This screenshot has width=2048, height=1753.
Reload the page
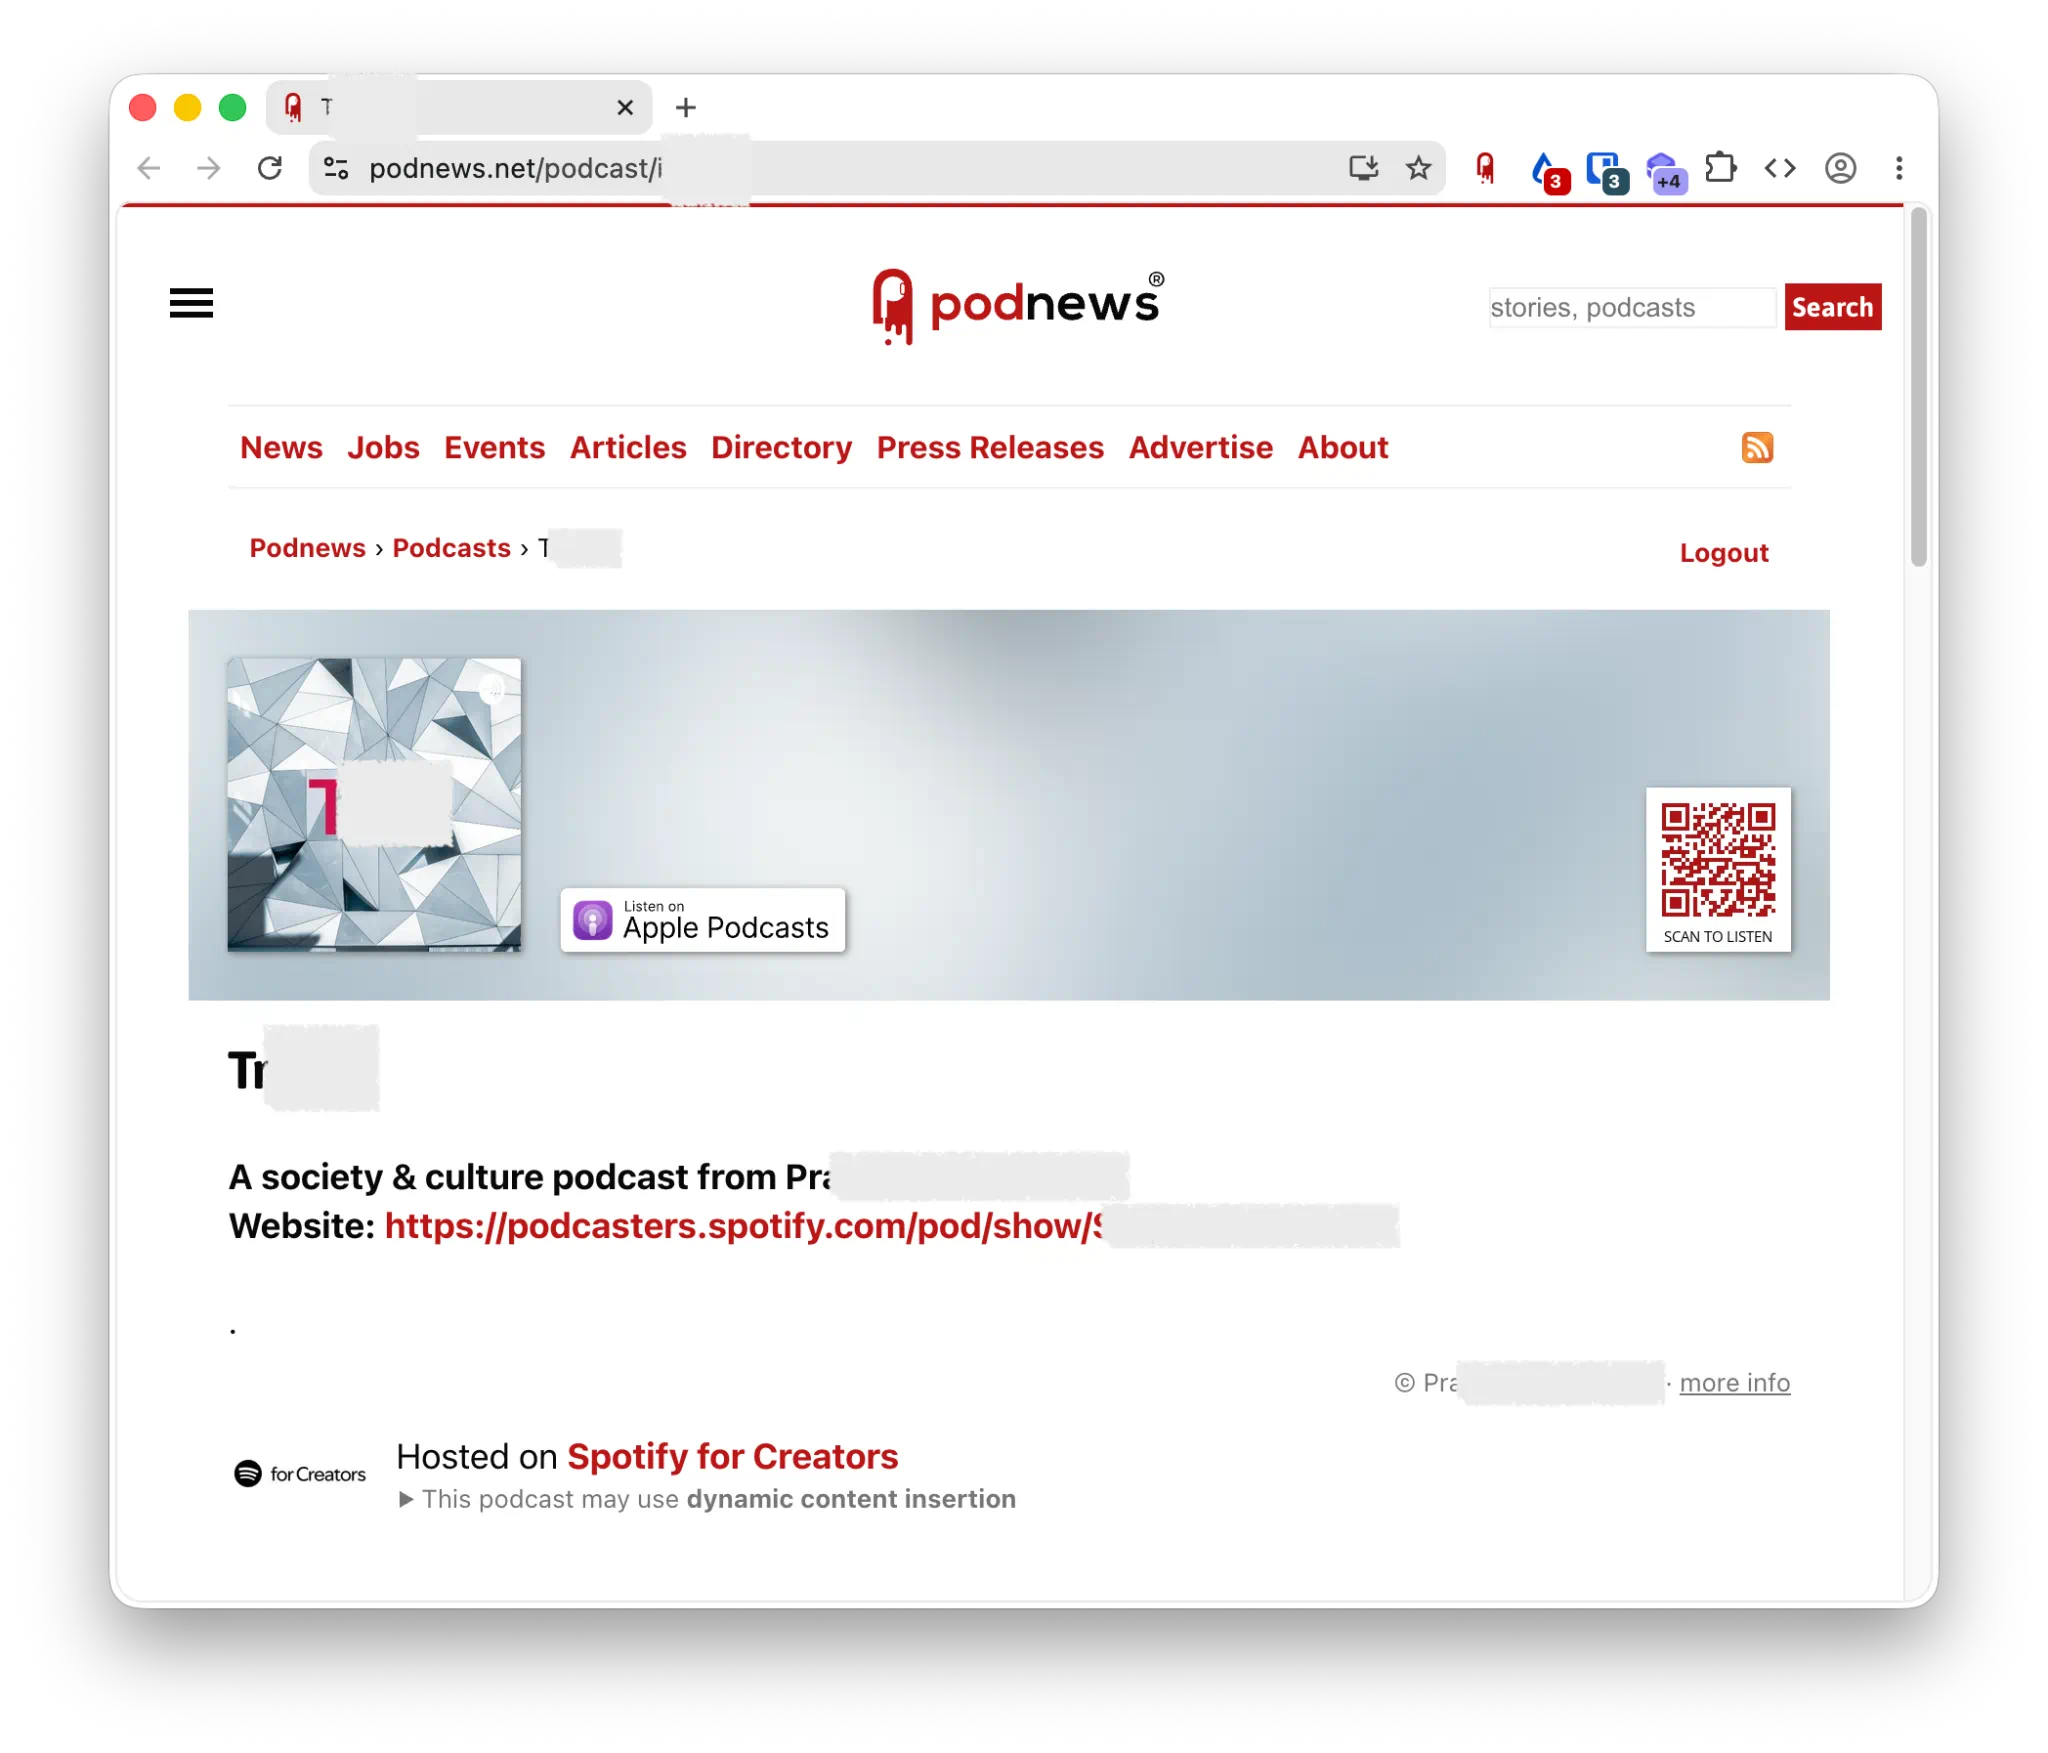point(270,168)
